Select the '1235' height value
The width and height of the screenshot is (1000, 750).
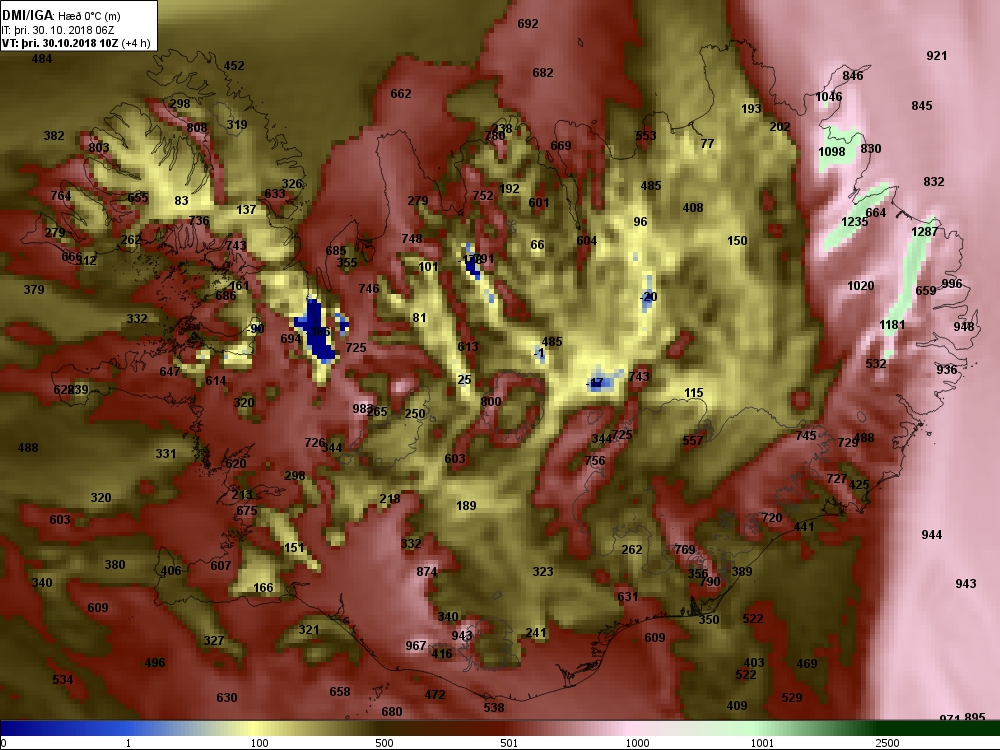(855, 222)
